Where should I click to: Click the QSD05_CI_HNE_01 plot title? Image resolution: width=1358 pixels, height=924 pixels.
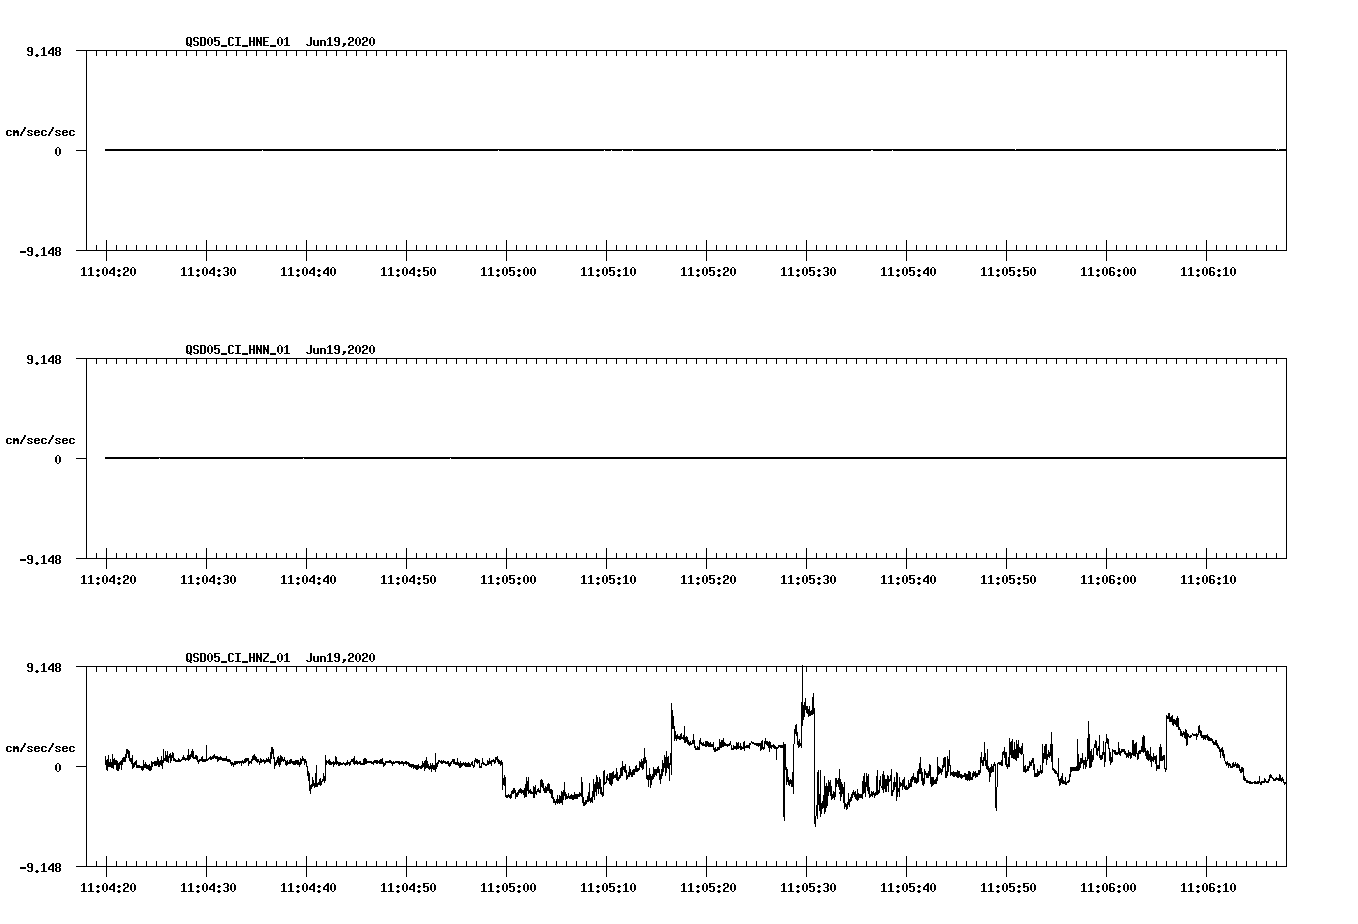(280, 41)
